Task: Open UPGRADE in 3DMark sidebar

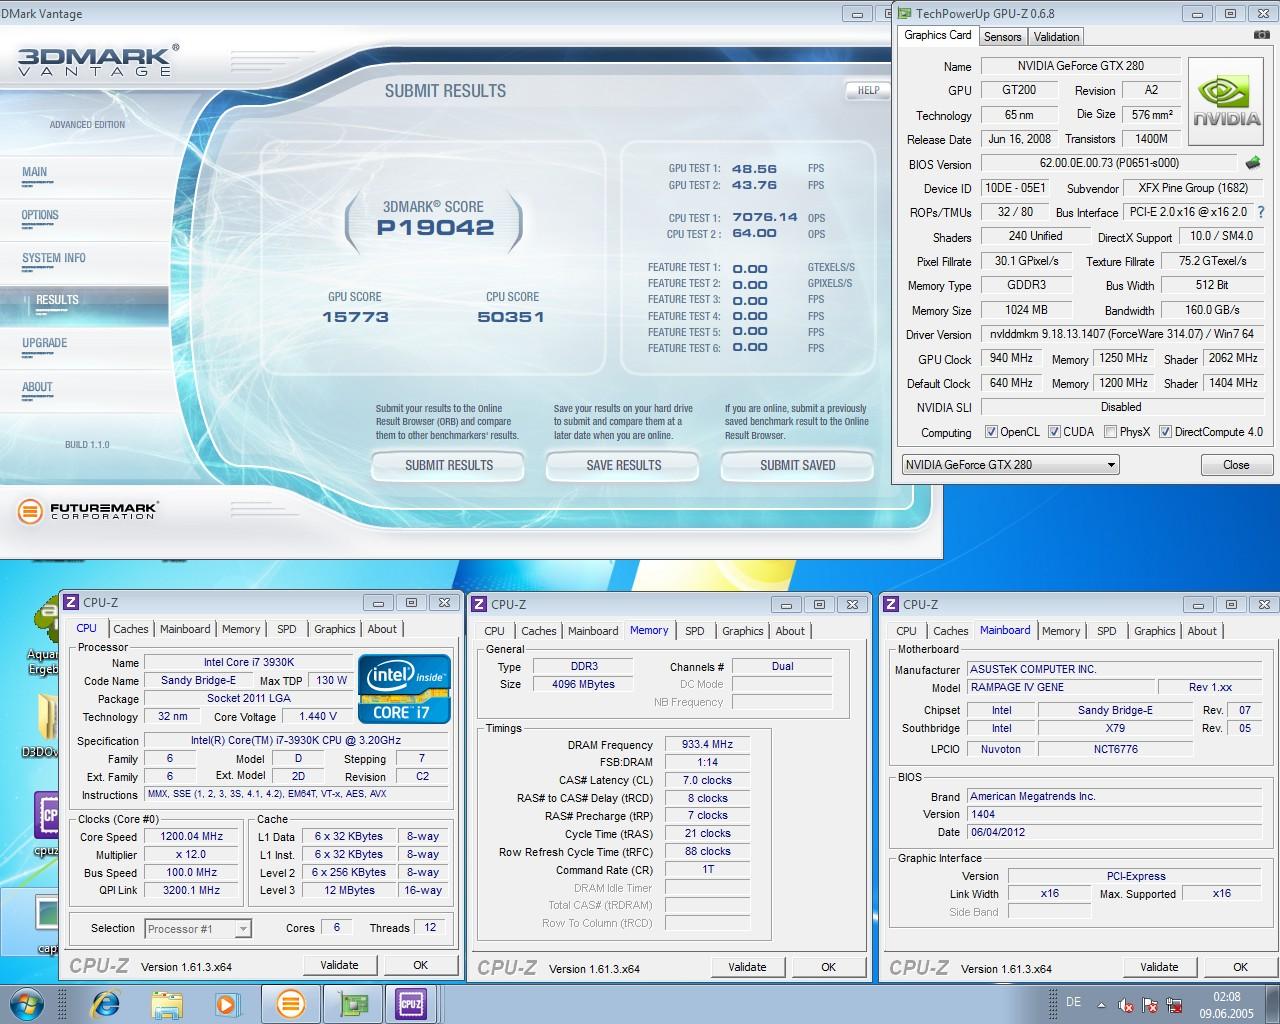Action: tap(45, 343)
